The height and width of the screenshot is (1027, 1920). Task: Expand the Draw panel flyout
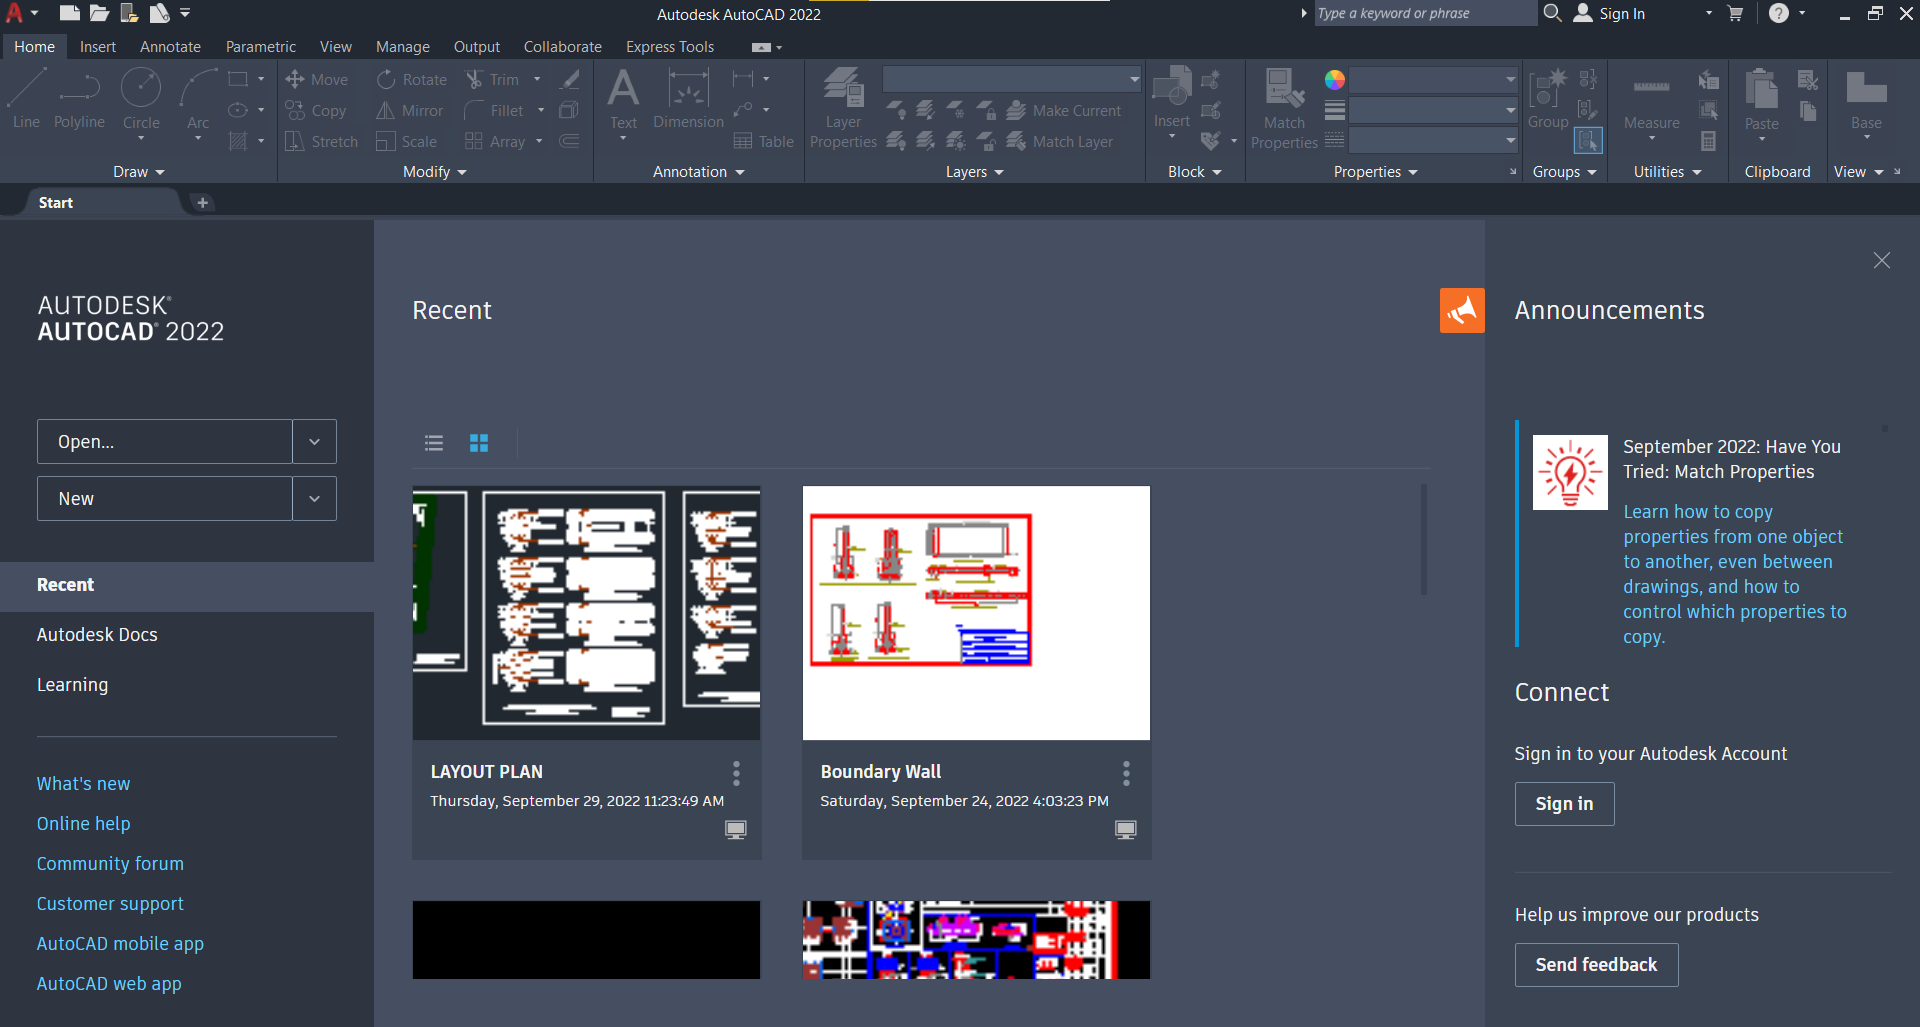tap(138, 172)
